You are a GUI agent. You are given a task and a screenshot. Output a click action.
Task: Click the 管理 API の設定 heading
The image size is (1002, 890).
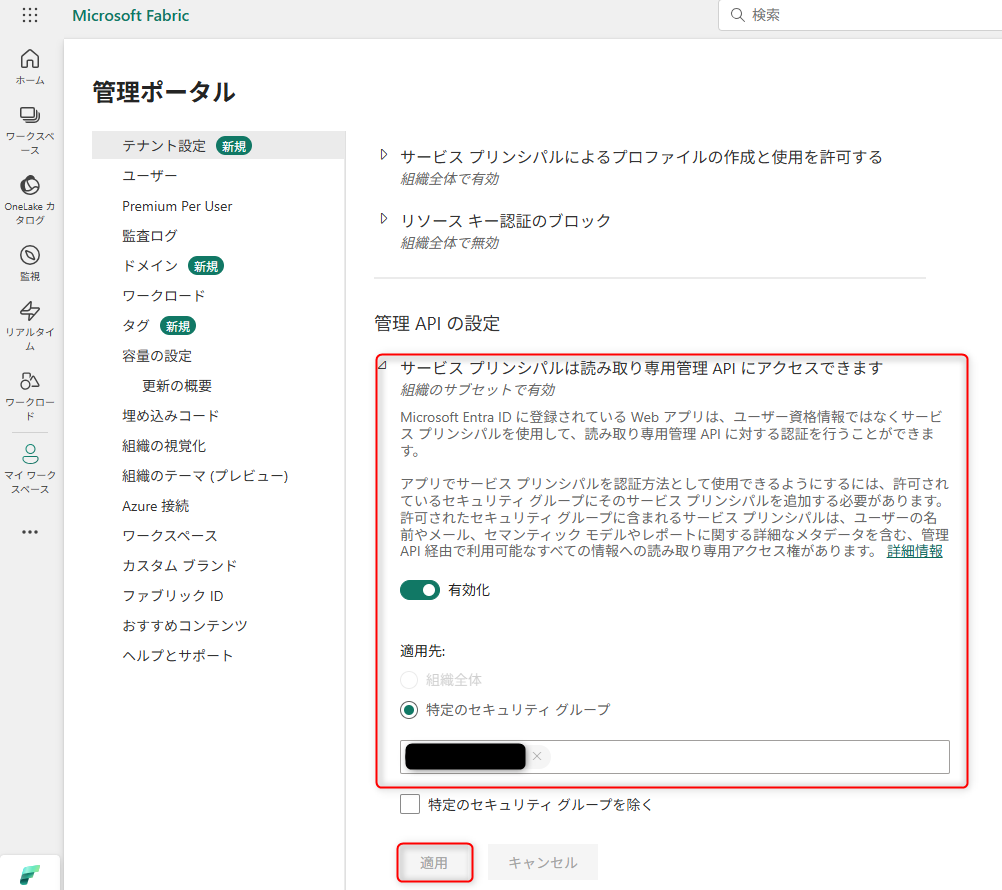pos(437,323)
